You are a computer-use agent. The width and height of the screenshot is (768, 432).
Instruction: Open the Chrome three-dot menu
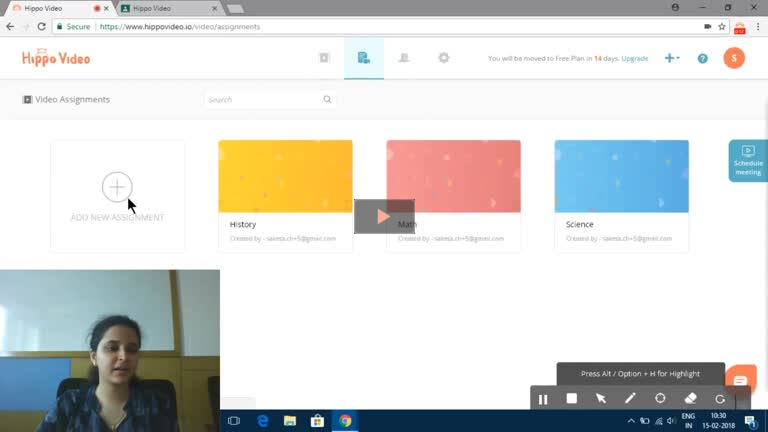point(758,27)
